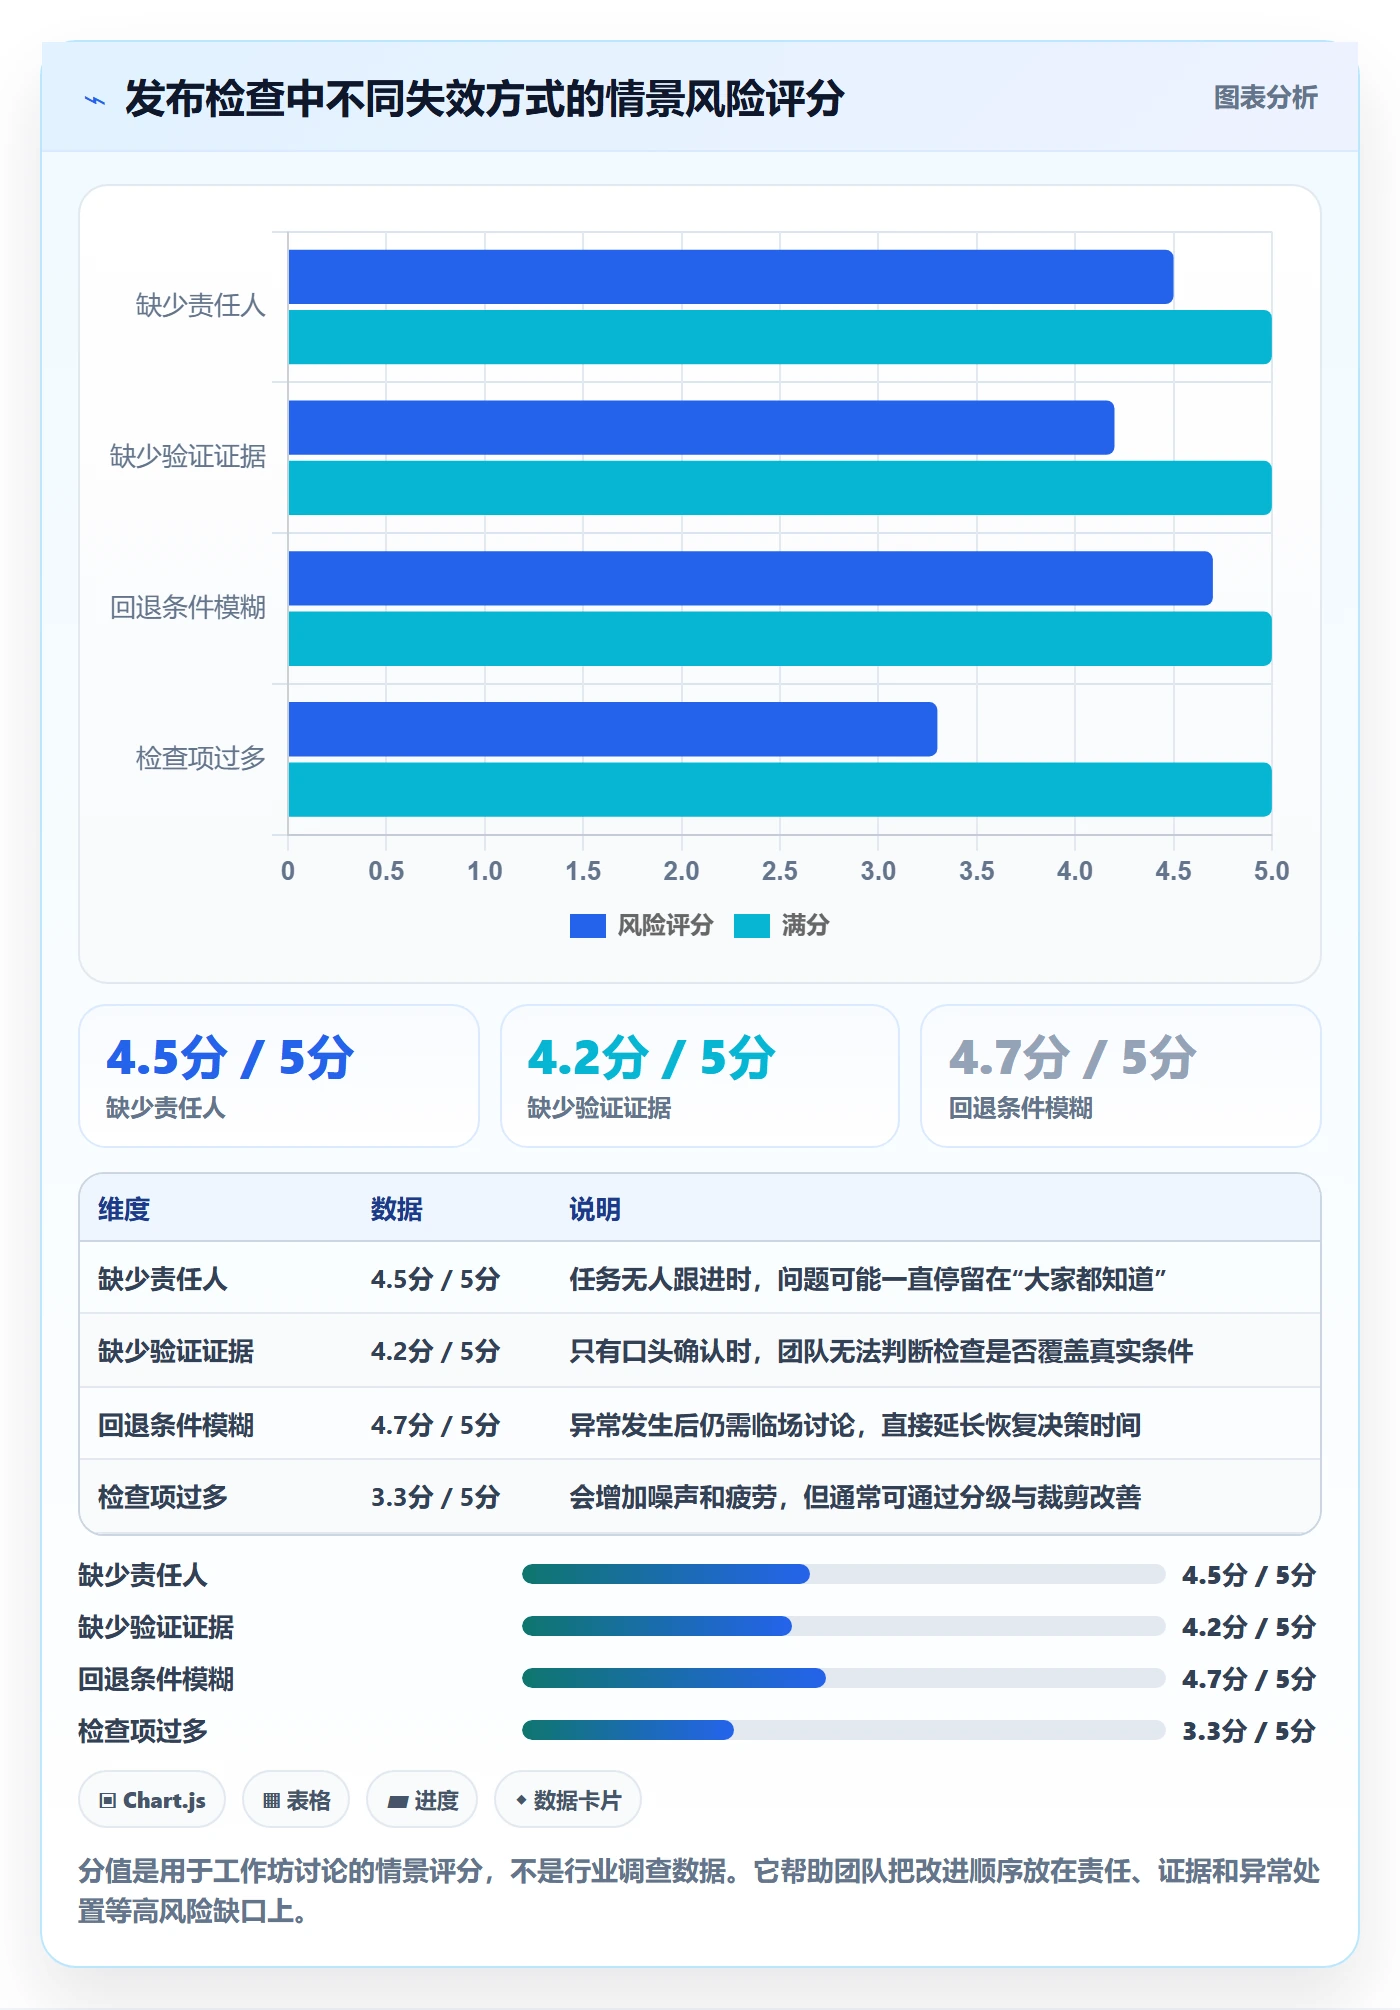Click the blue 风险评分 legend swatch

588,926
